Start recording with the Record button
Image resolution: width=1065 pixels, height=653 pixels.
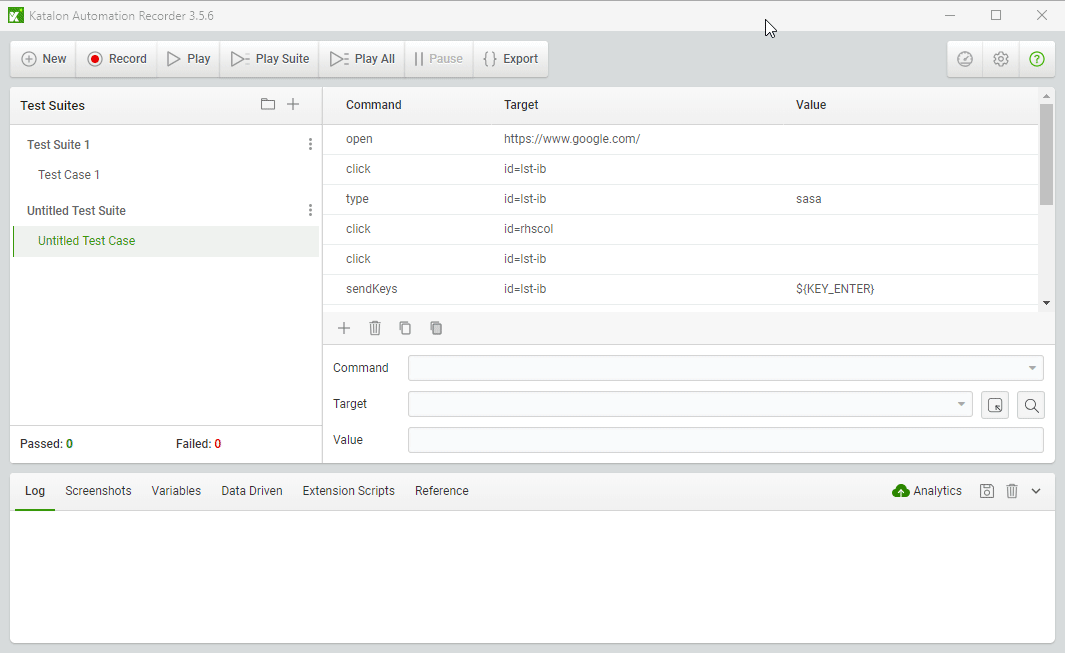(x=117, y=59)
